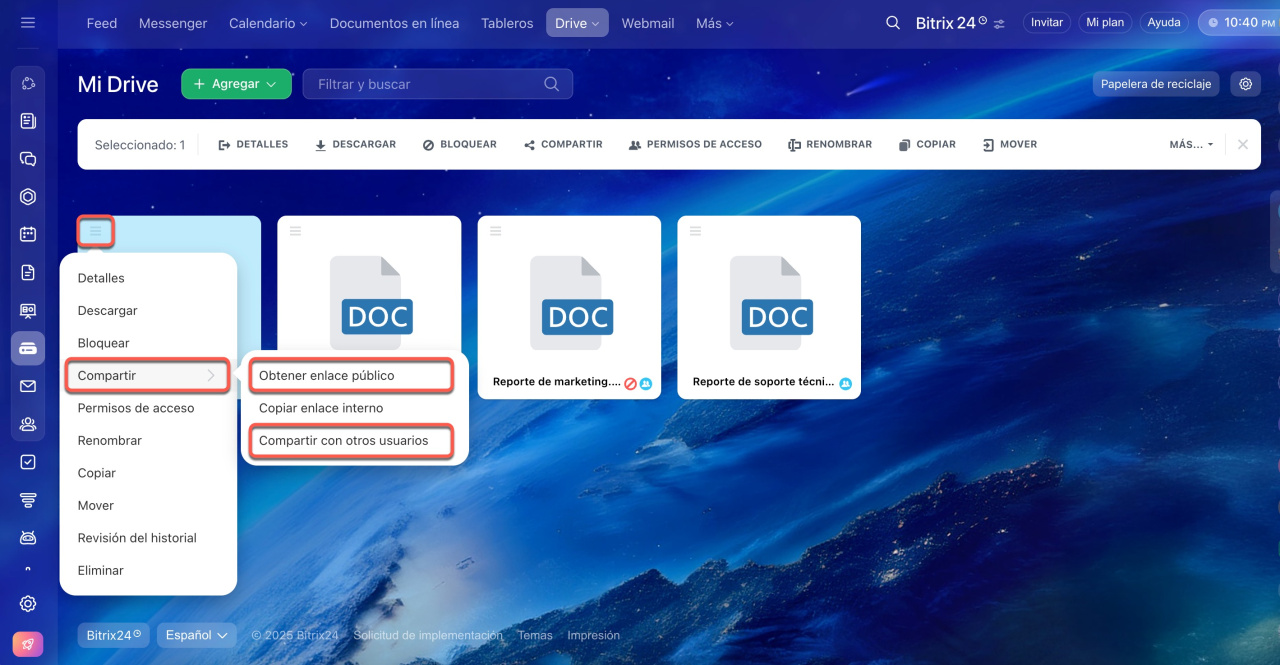Click the Tasks checkmark icon in sidebar
Image resolution: width=1280 pixels, height=665 pixels.
pos(28,462)
